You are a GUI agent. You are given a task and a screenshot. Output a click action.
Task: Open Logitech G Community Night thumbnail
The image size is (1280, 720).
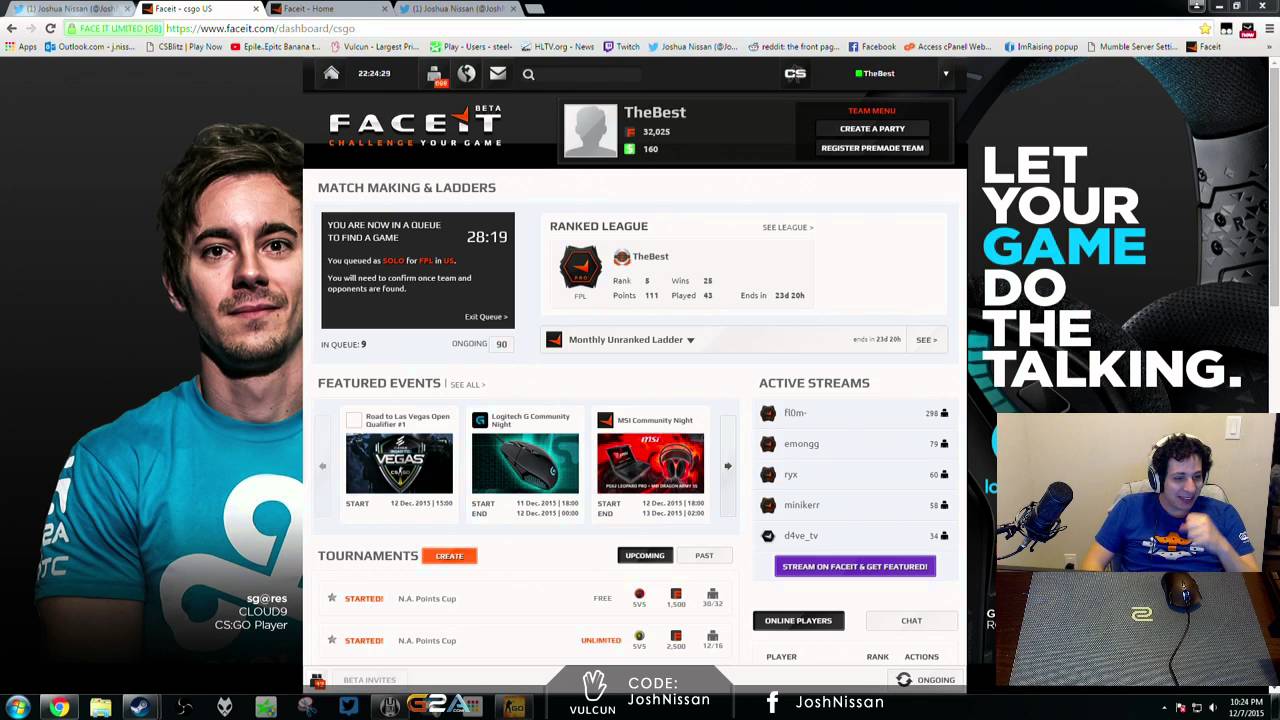click(525, 463)
